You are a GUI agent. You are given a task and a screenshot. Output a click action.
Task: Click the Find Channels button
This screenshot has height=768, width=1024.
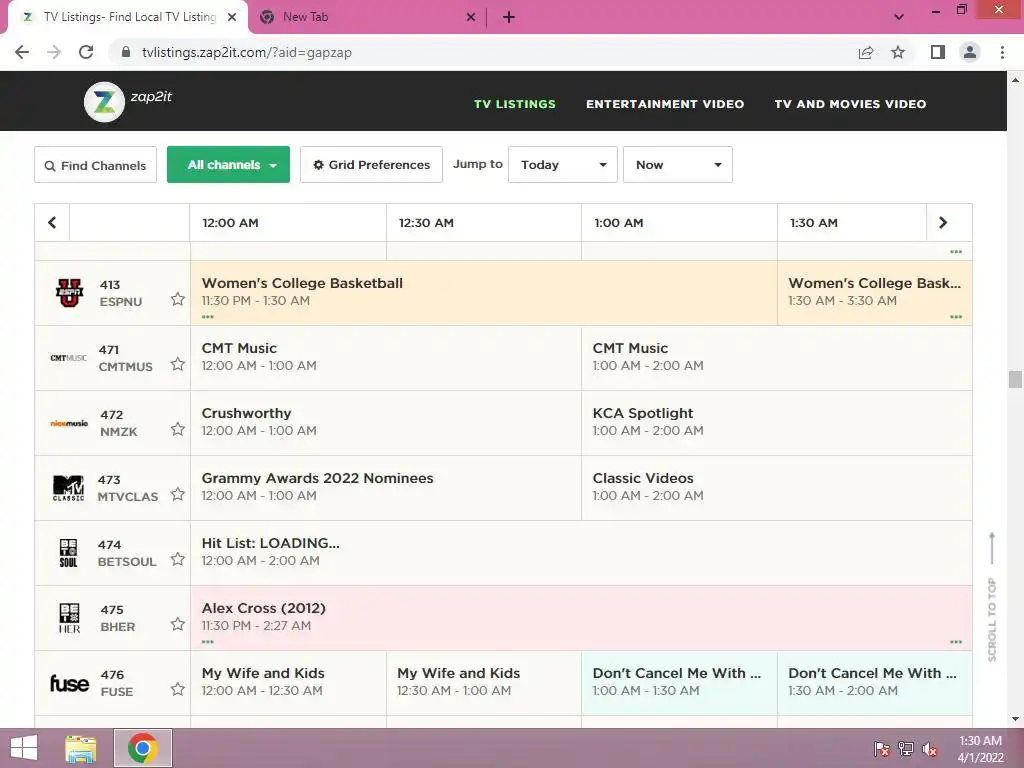click(x=95, y=165)
